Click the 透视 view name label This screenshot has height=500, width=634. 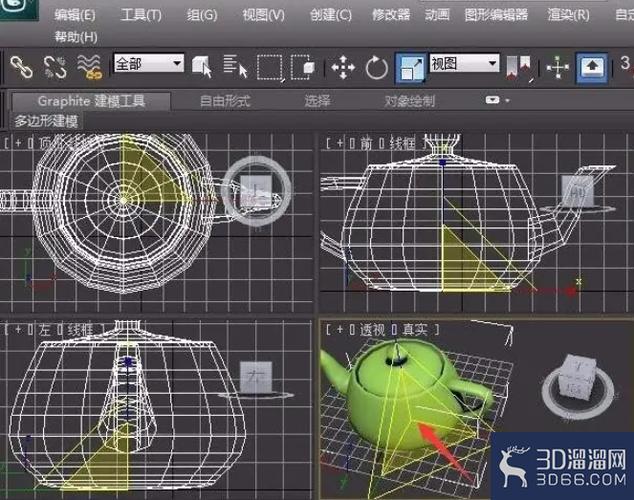pyautogui.click(x=372, y=330)
